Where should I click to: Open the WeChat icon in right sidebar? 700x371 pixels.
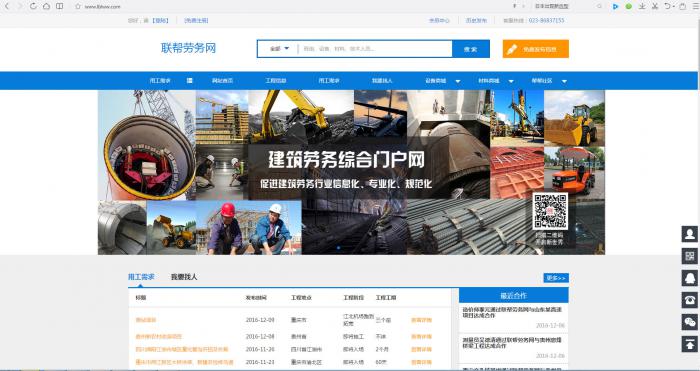pyautogui.click(x=689, y=322)
